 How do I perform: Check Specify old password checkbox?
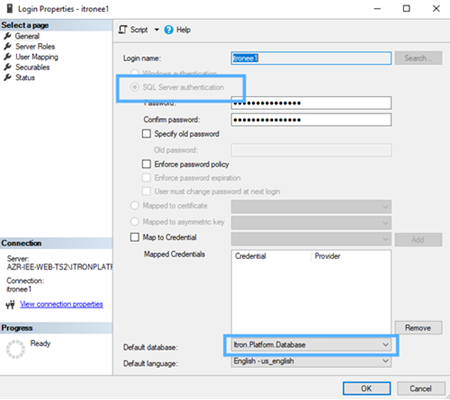(146, 134)
